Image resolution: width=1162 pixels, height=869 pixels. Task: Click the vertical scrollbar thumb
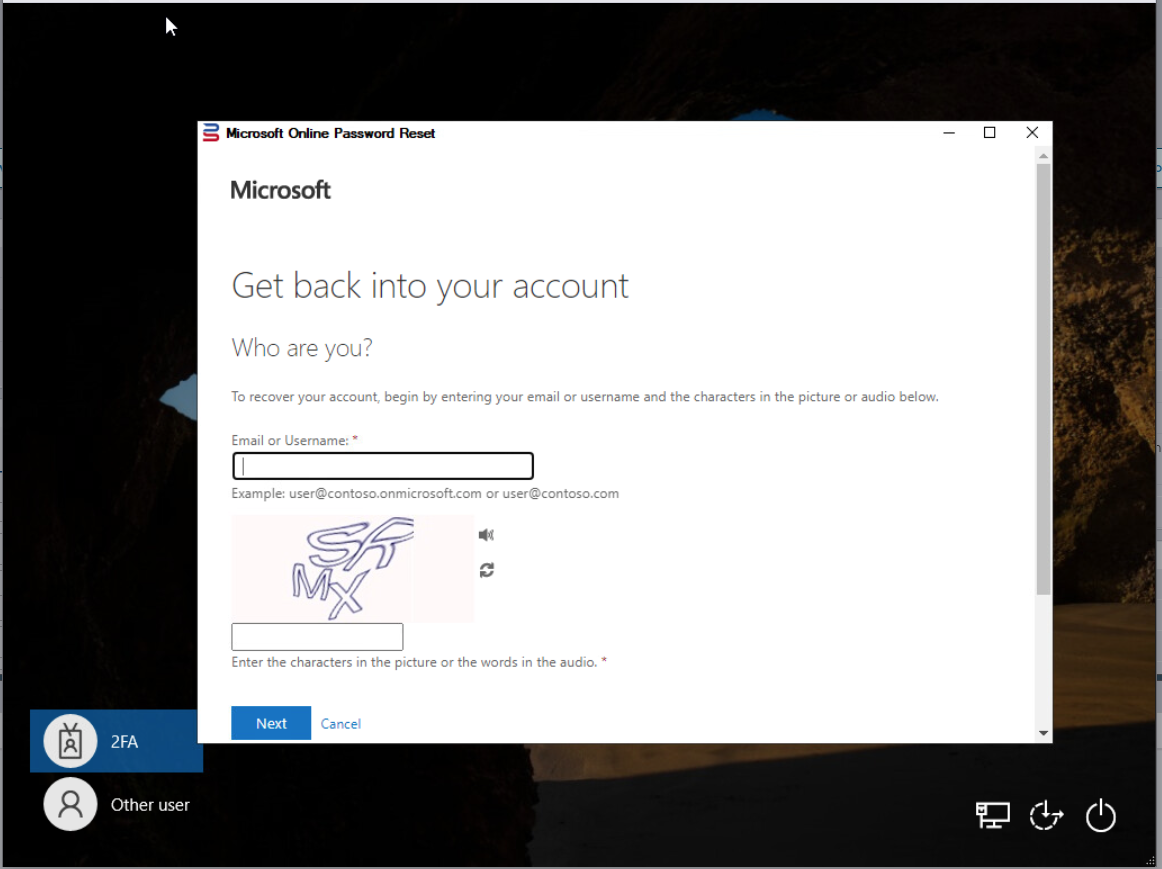1044,380
